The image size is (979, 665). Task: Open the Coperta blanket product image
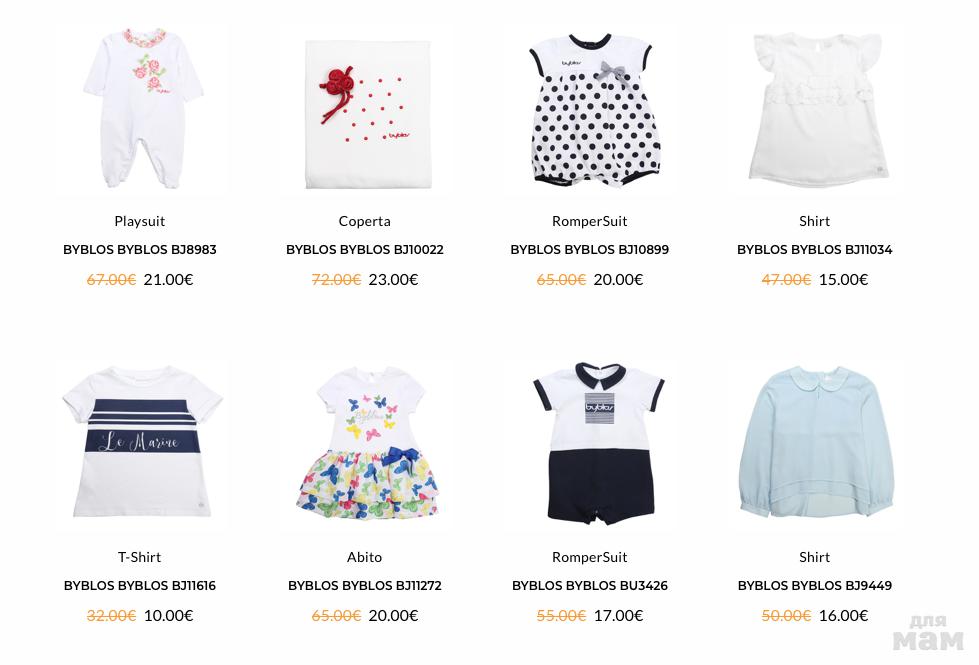[368, 112]
